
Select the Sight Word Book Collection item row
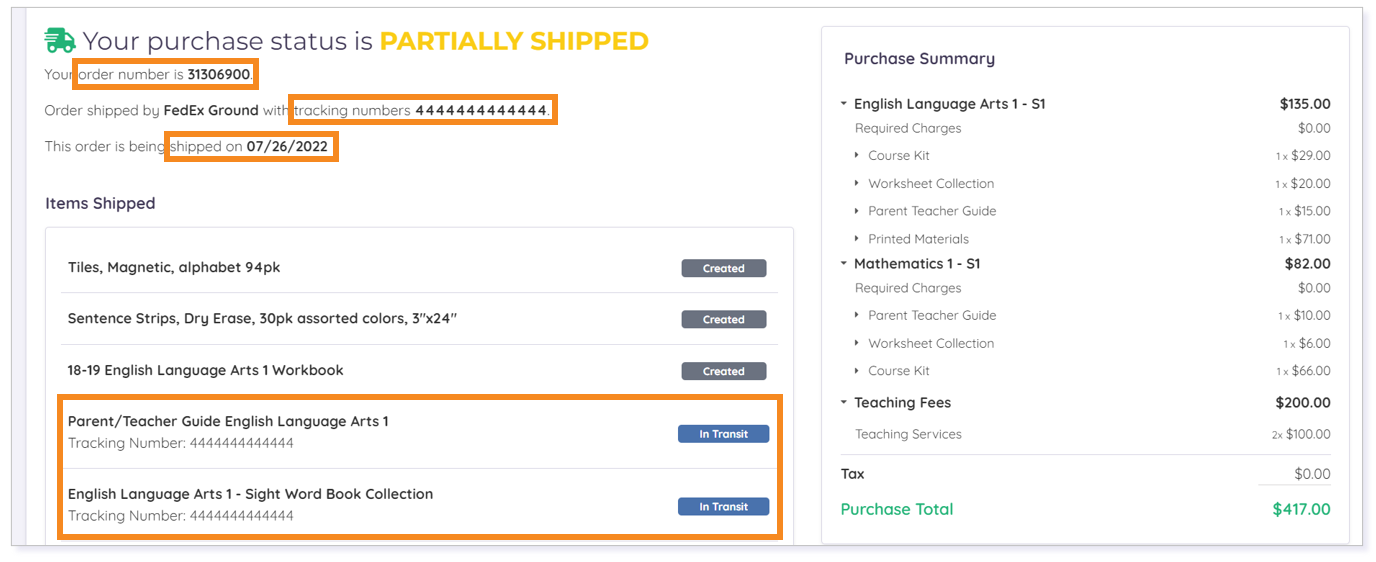pyautogui.click(x=419, y=505)
